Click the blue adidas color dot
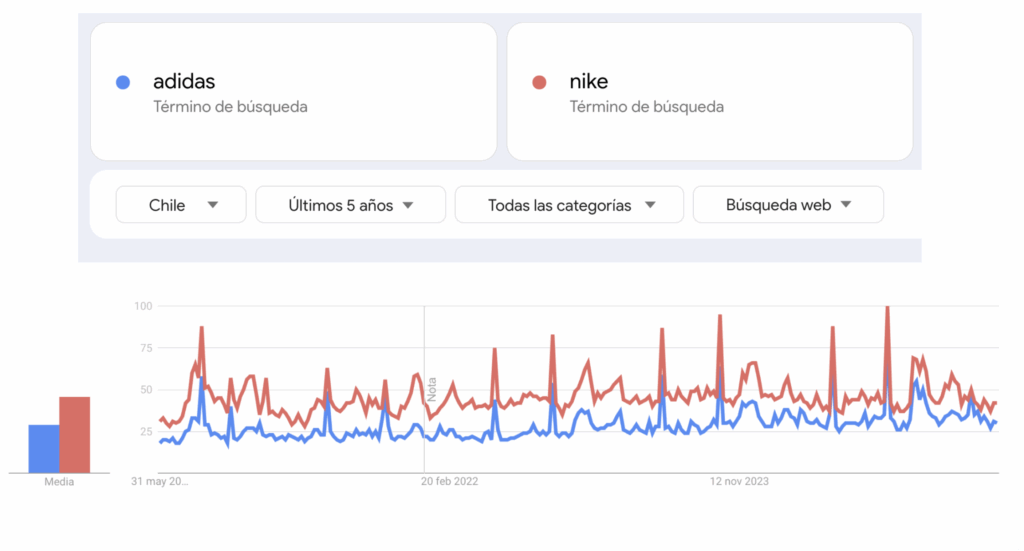The width and height of the screenshot is (1024, 551). [x=123, y=82]
